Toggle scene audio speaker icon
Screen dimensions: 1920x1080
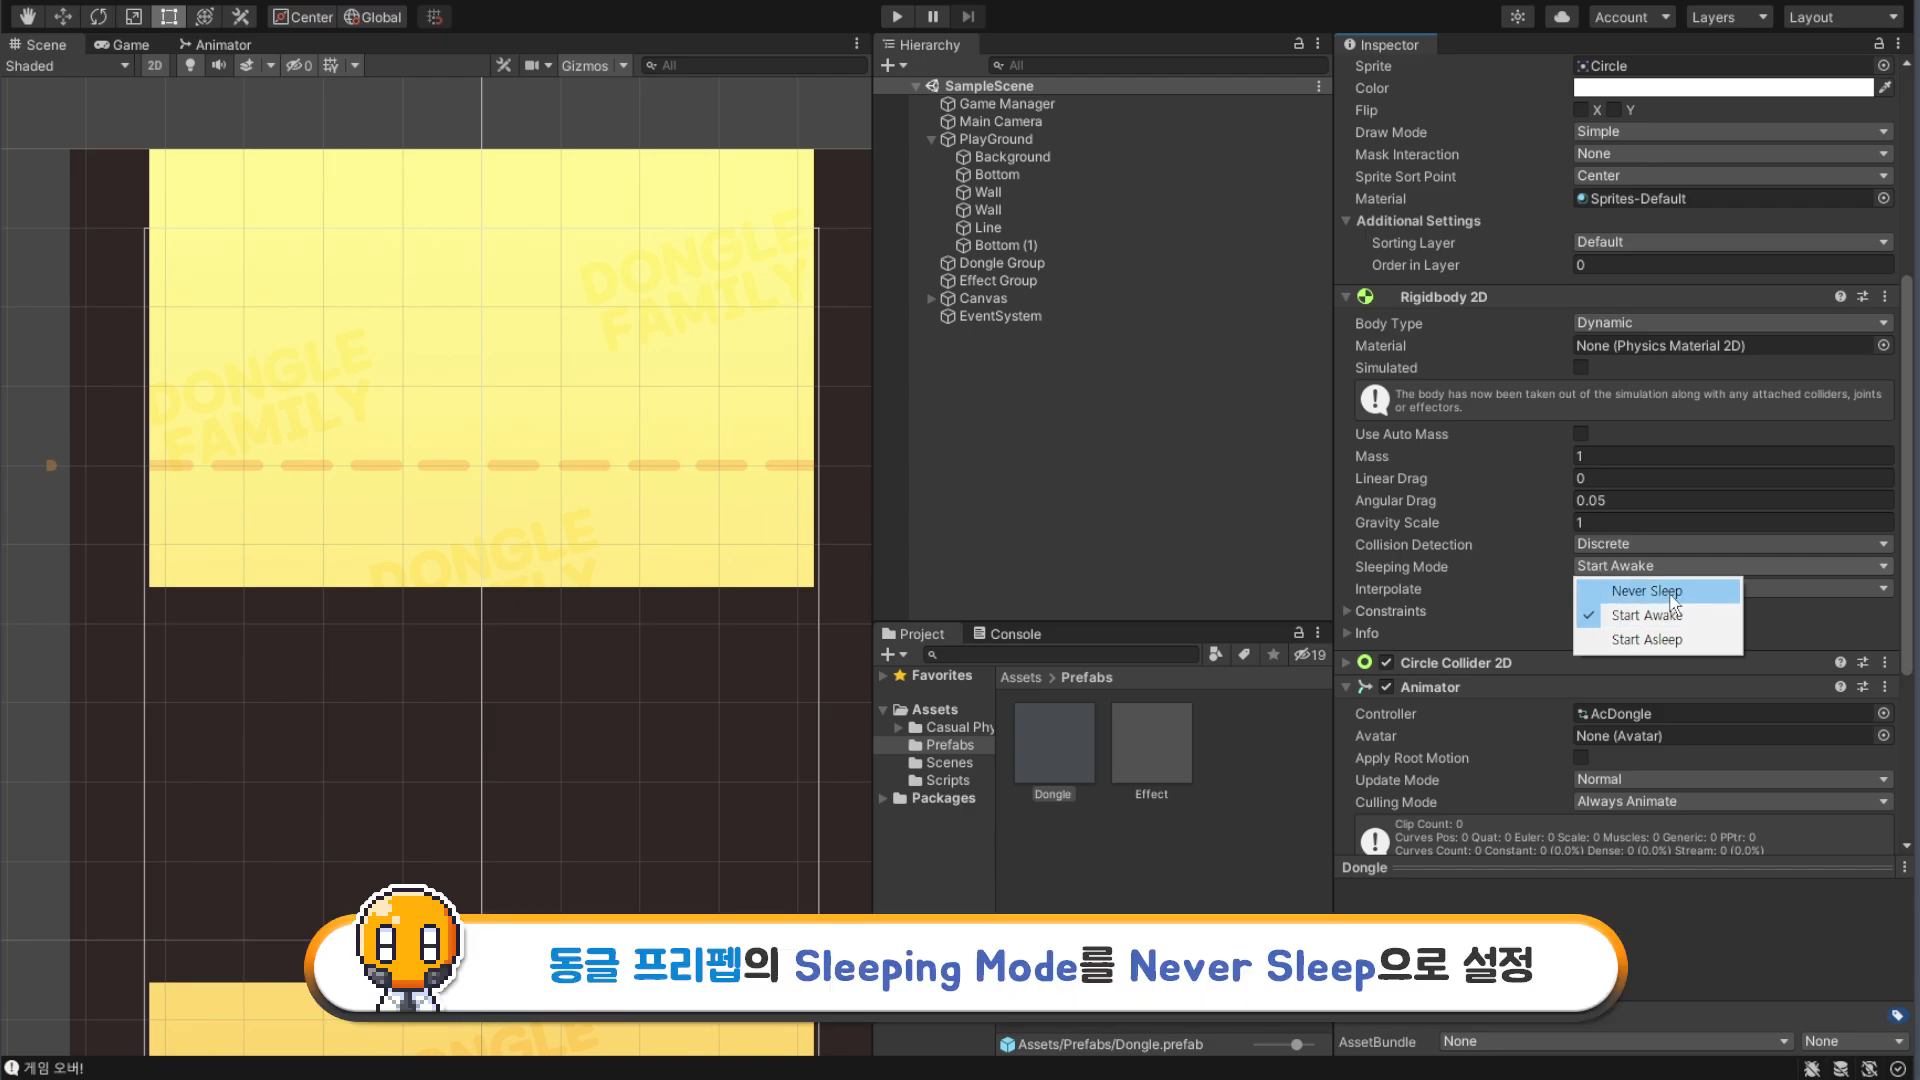click(x=218, y=65)
